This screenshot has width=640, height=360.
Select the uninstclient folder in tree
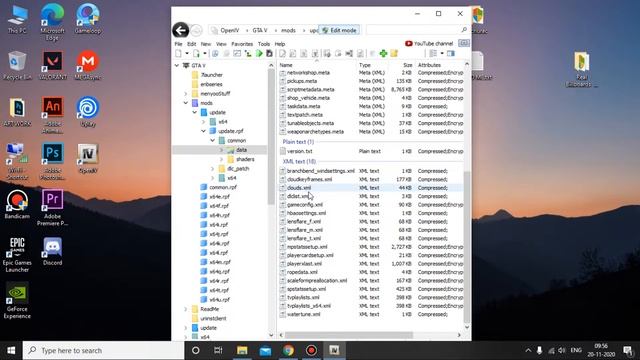[x=213, y=318]
